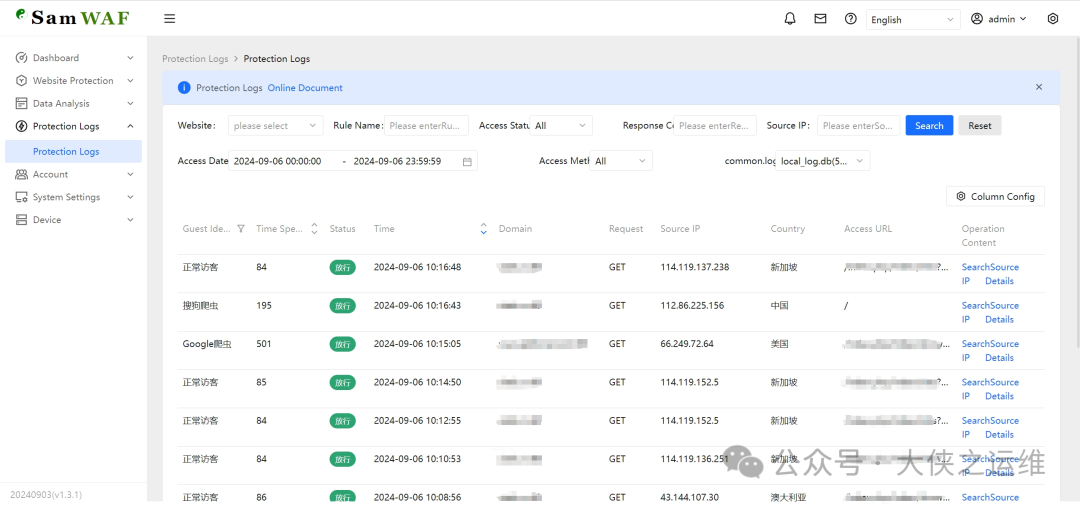Open the Dashboard sidebar menu
The image size is (1080, 506).
(56, 58)
